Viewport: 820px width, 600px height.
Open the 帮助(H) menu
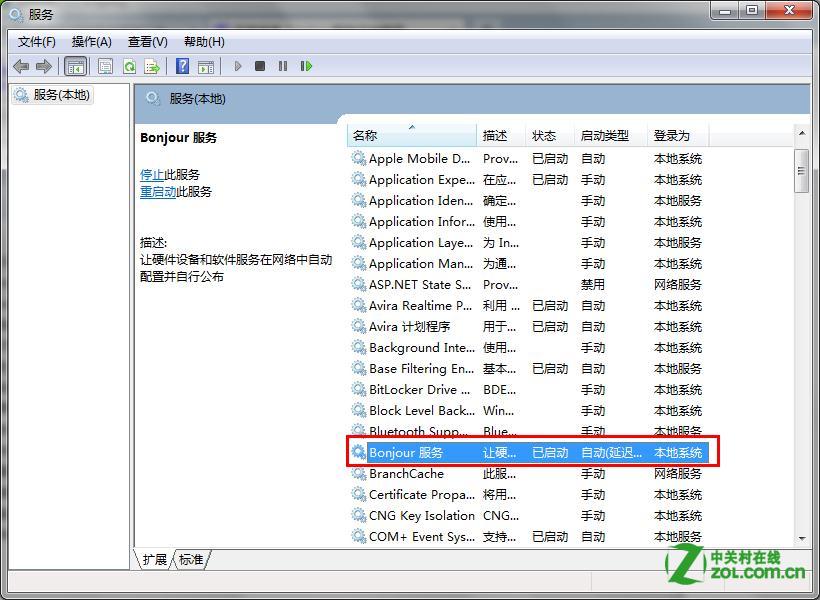pyautogui.click(x=204, y=42)
